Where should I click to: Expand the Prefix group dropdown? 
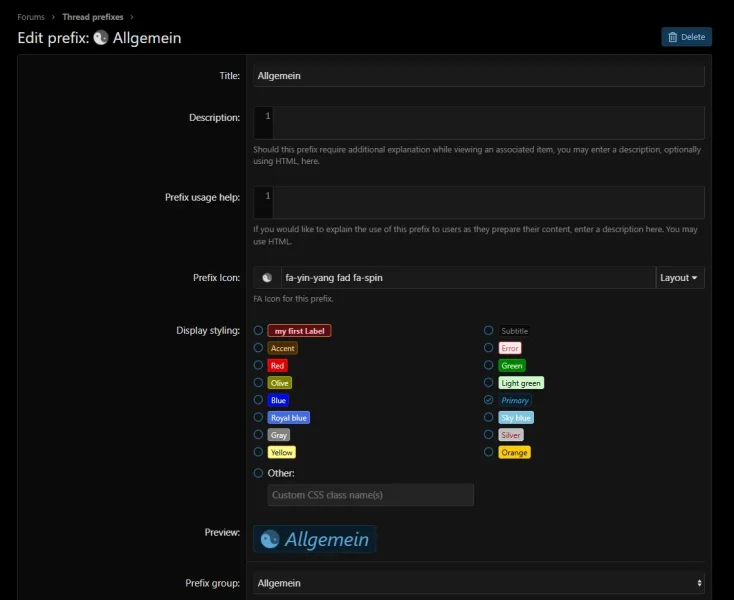click(x=478, y=583)
